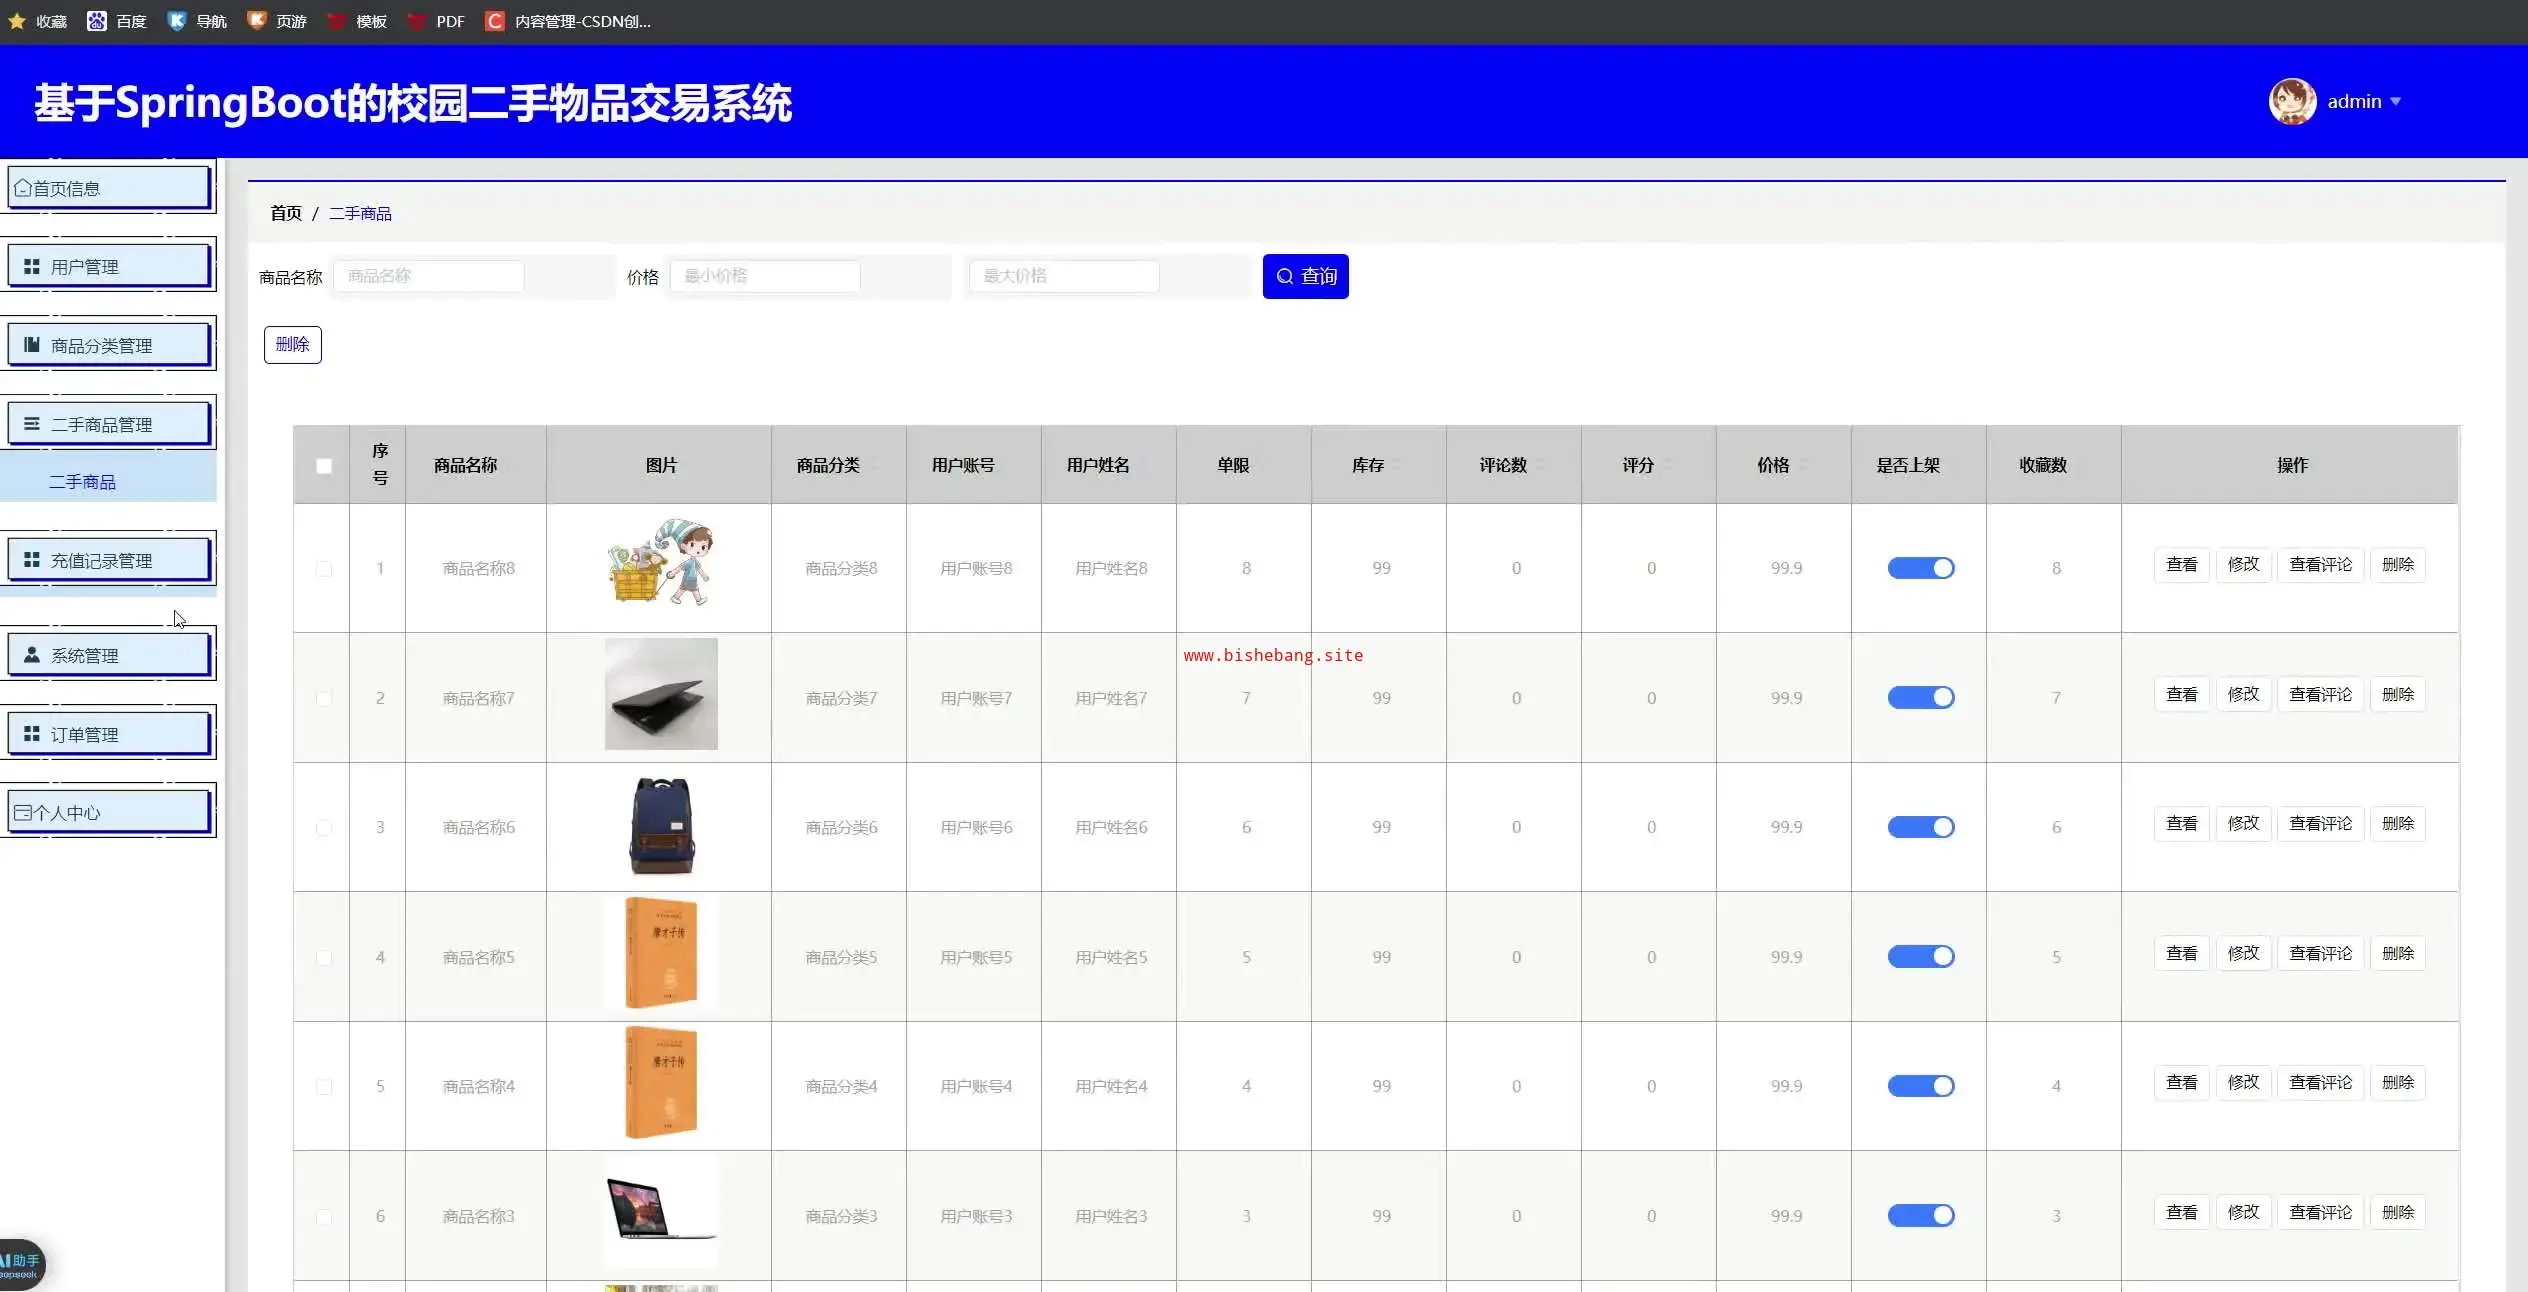Screen dimensions: 2528x1292
Task: Click the person icon next to 系统管理
Action: [32, 655]
